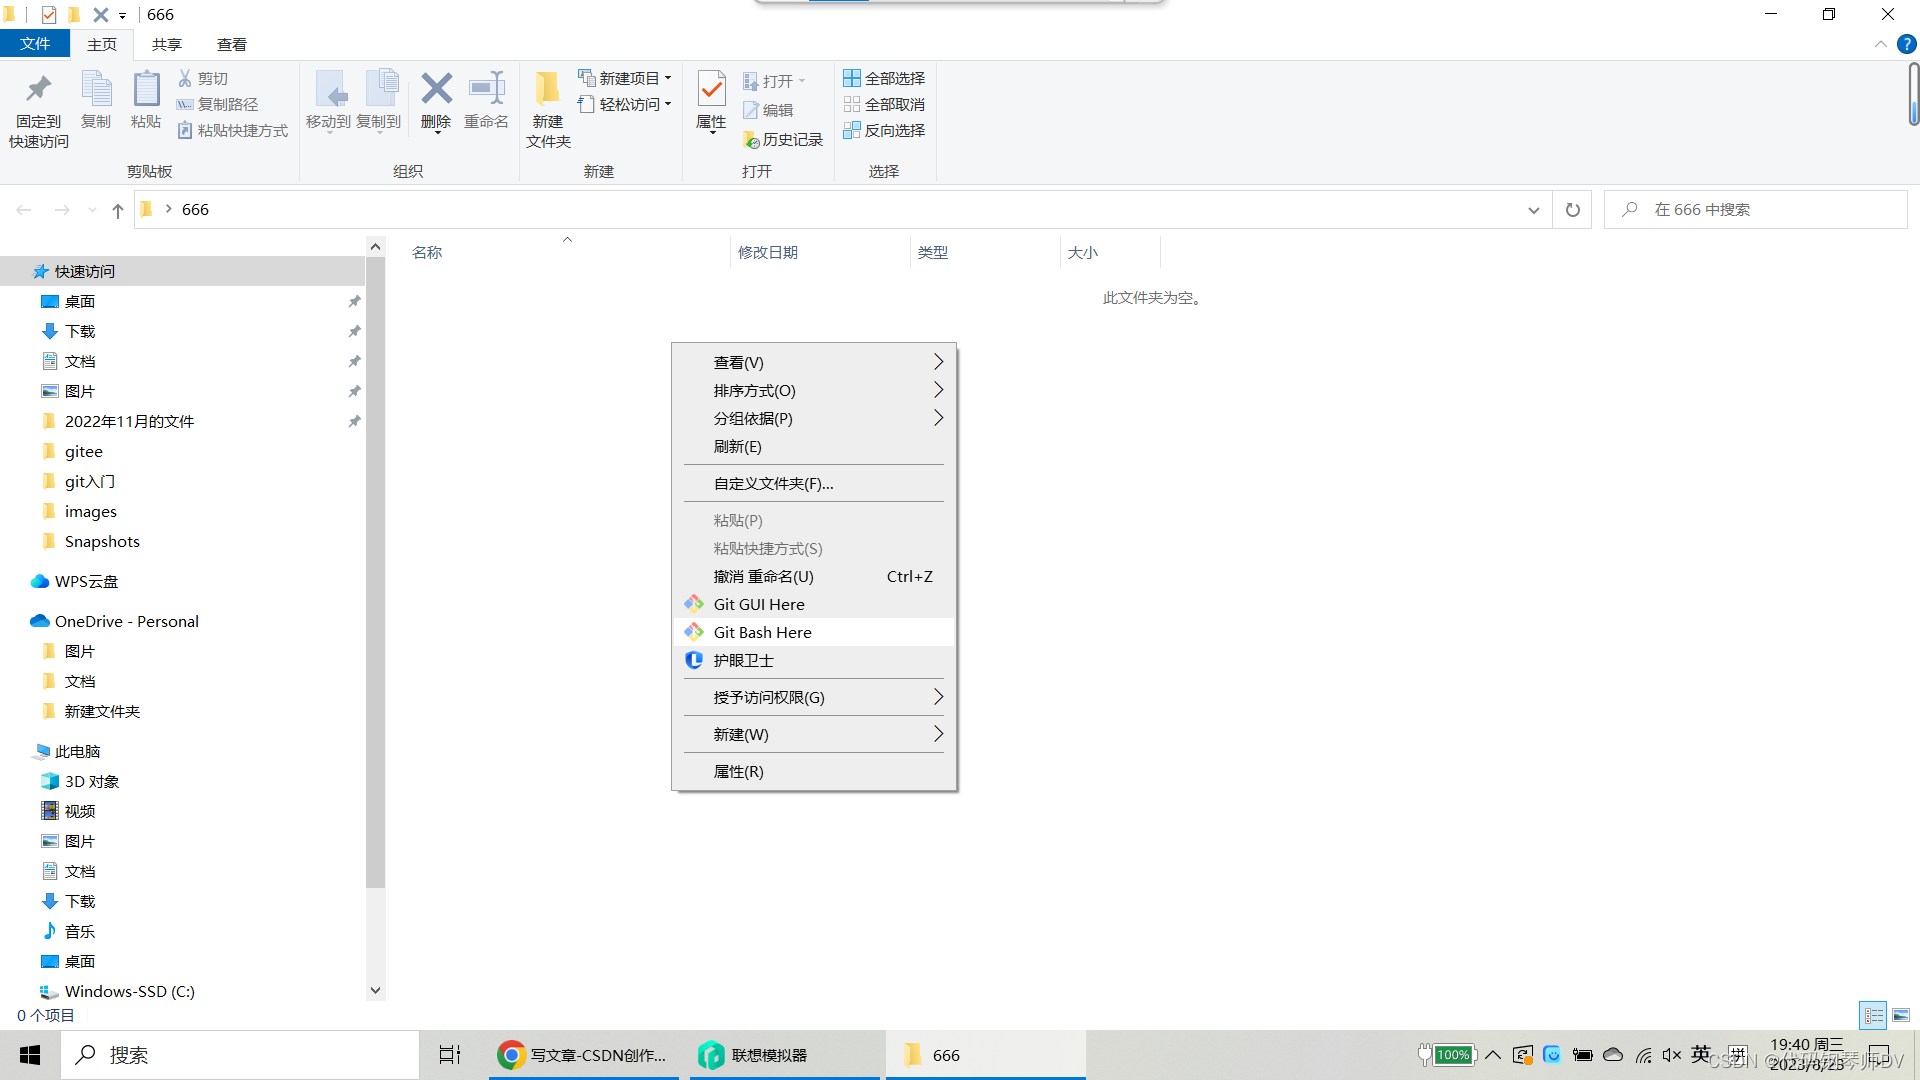This screenshot has height=1080, width=1920.
Task: Expand the 排序方式(O) submenu arrow
Action: (938, 390)
